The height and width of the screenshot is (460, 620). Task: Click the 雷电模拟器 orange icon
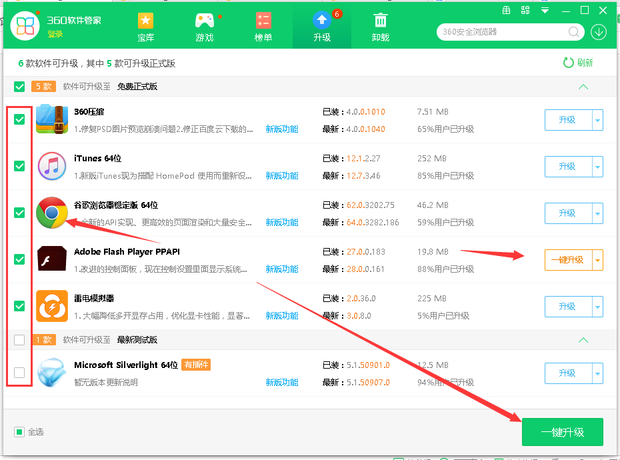coord(52,306)
